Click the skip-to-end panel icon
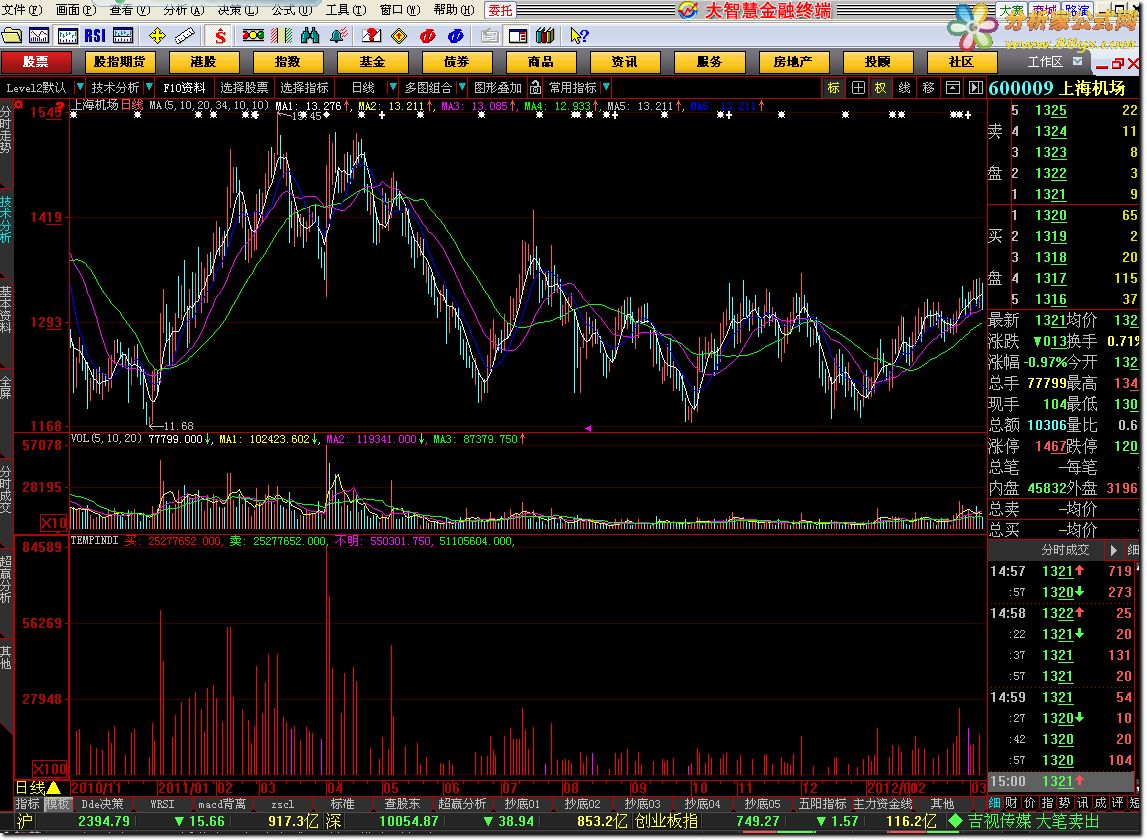Viewport: 1147px width, 840px height. tap(976, 88)
